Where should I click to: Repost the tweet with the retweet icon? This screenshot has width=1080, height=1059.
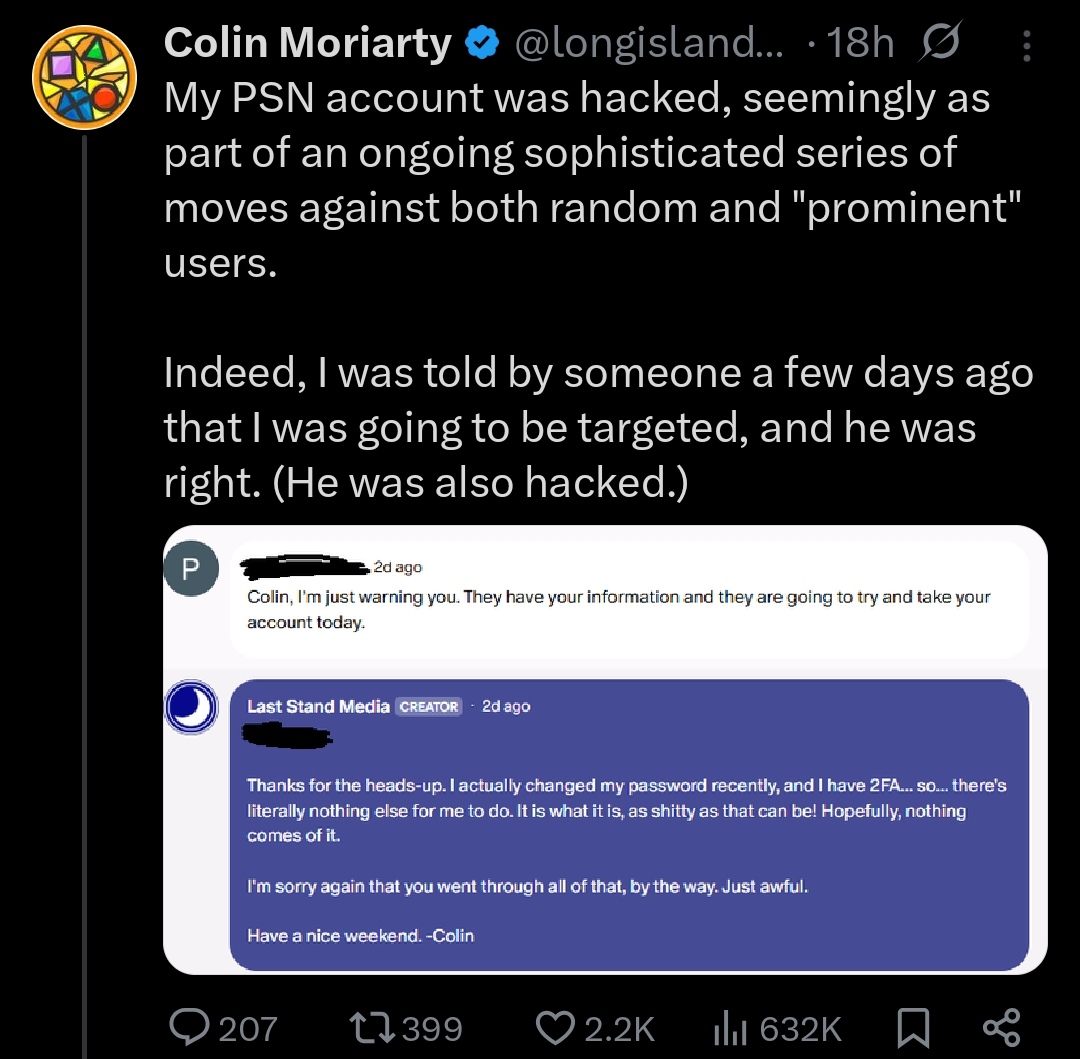point(372,1027)
